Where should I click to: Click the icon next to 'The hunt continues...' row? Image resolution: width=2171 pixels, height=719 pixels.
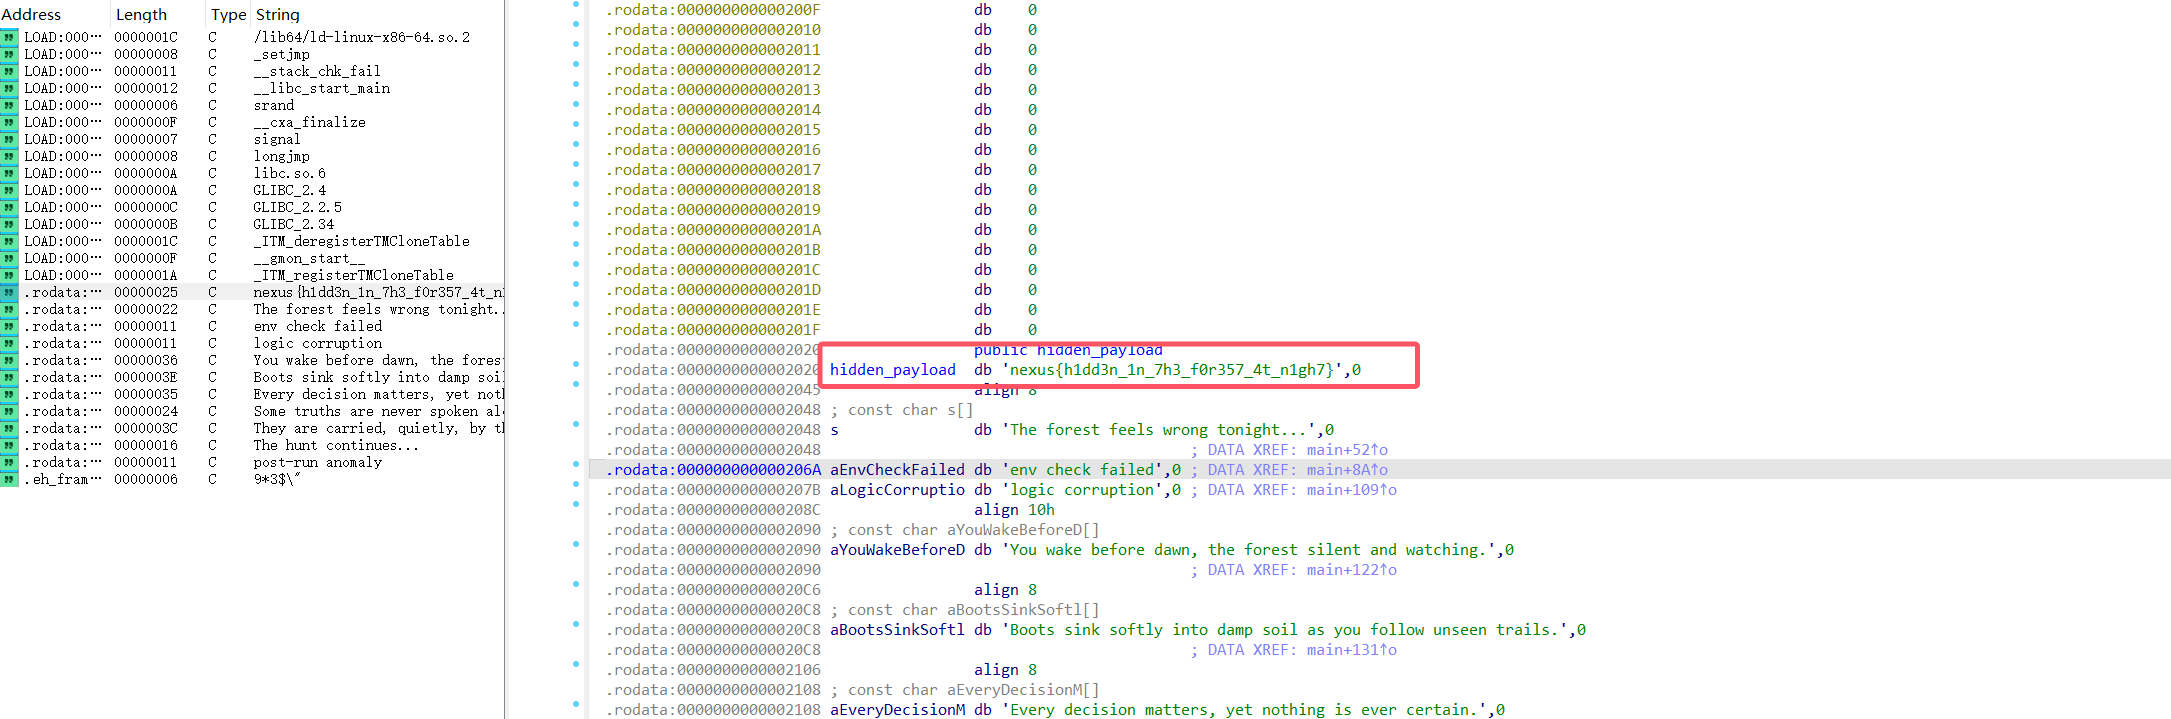click(x=9, y=445)
